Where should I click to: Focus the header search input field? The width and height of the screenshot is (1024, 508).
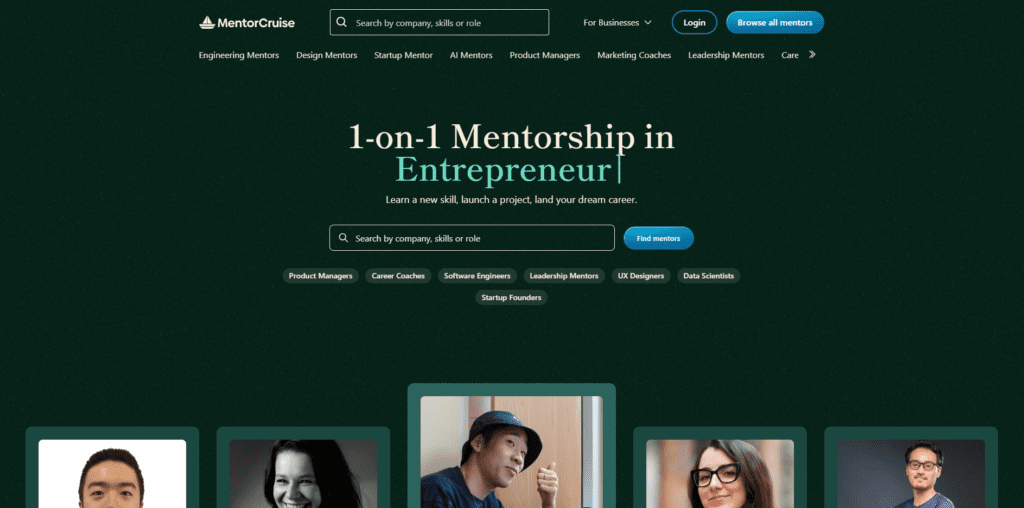tap(440, 22)
